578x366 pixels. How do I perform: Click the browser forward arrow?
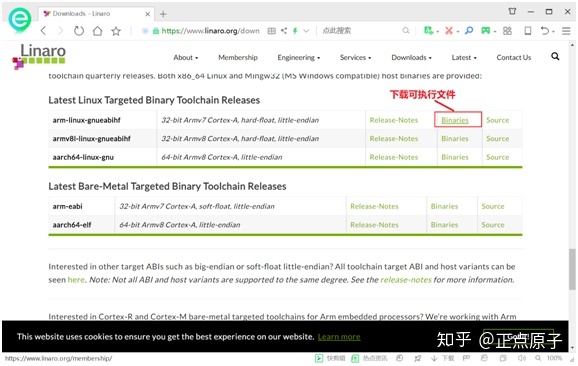pyautogui.click(x=60, y=31)
